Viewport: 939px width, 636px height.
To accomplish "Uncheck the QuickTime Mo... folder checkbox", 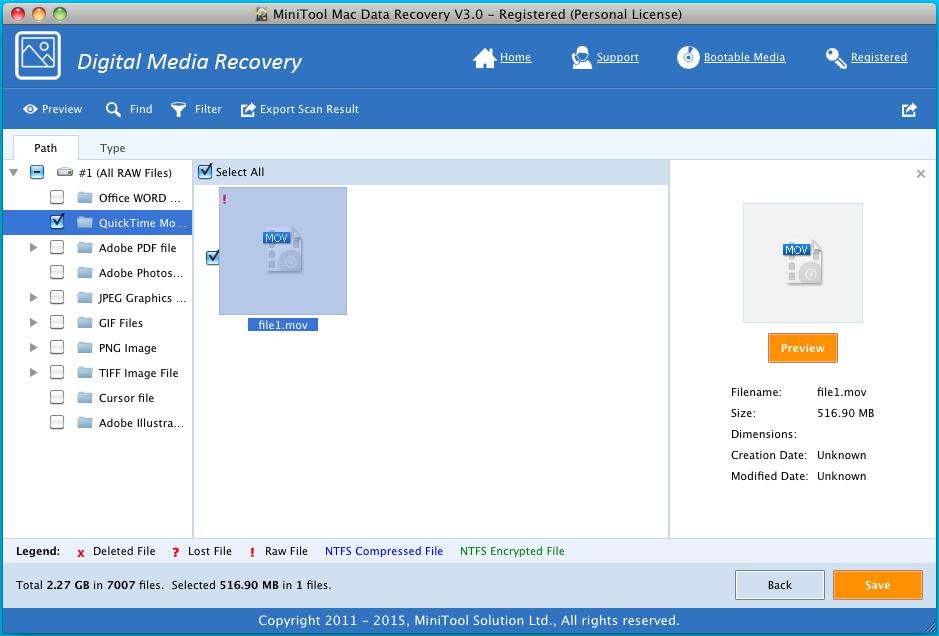I will tap(57, 222).
